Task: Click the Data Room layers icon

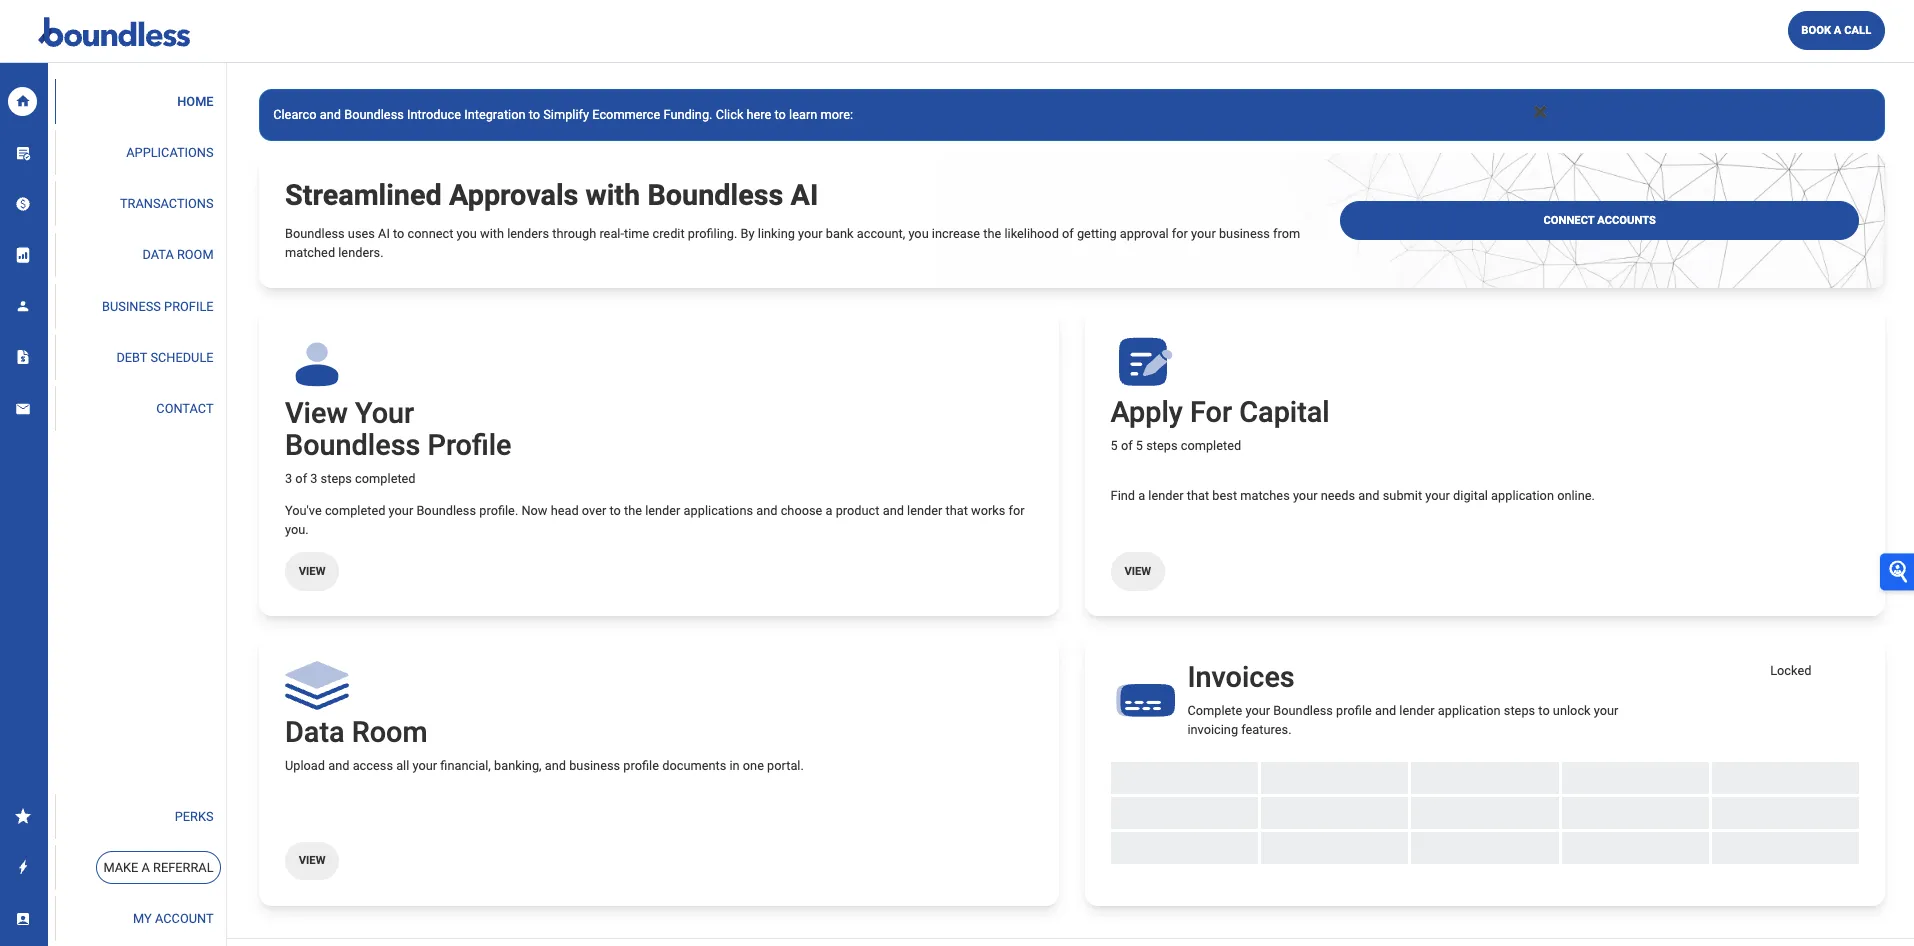Action: click(317, 685)
